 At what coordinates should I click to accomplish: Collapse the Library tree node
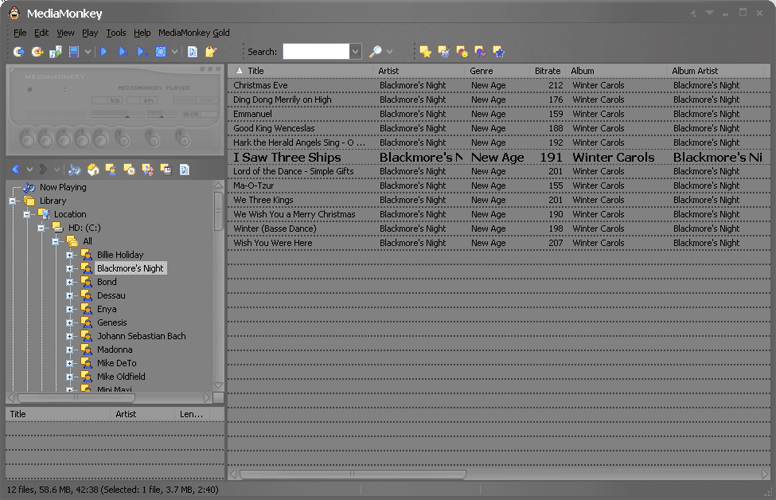[x=13, y=200]
